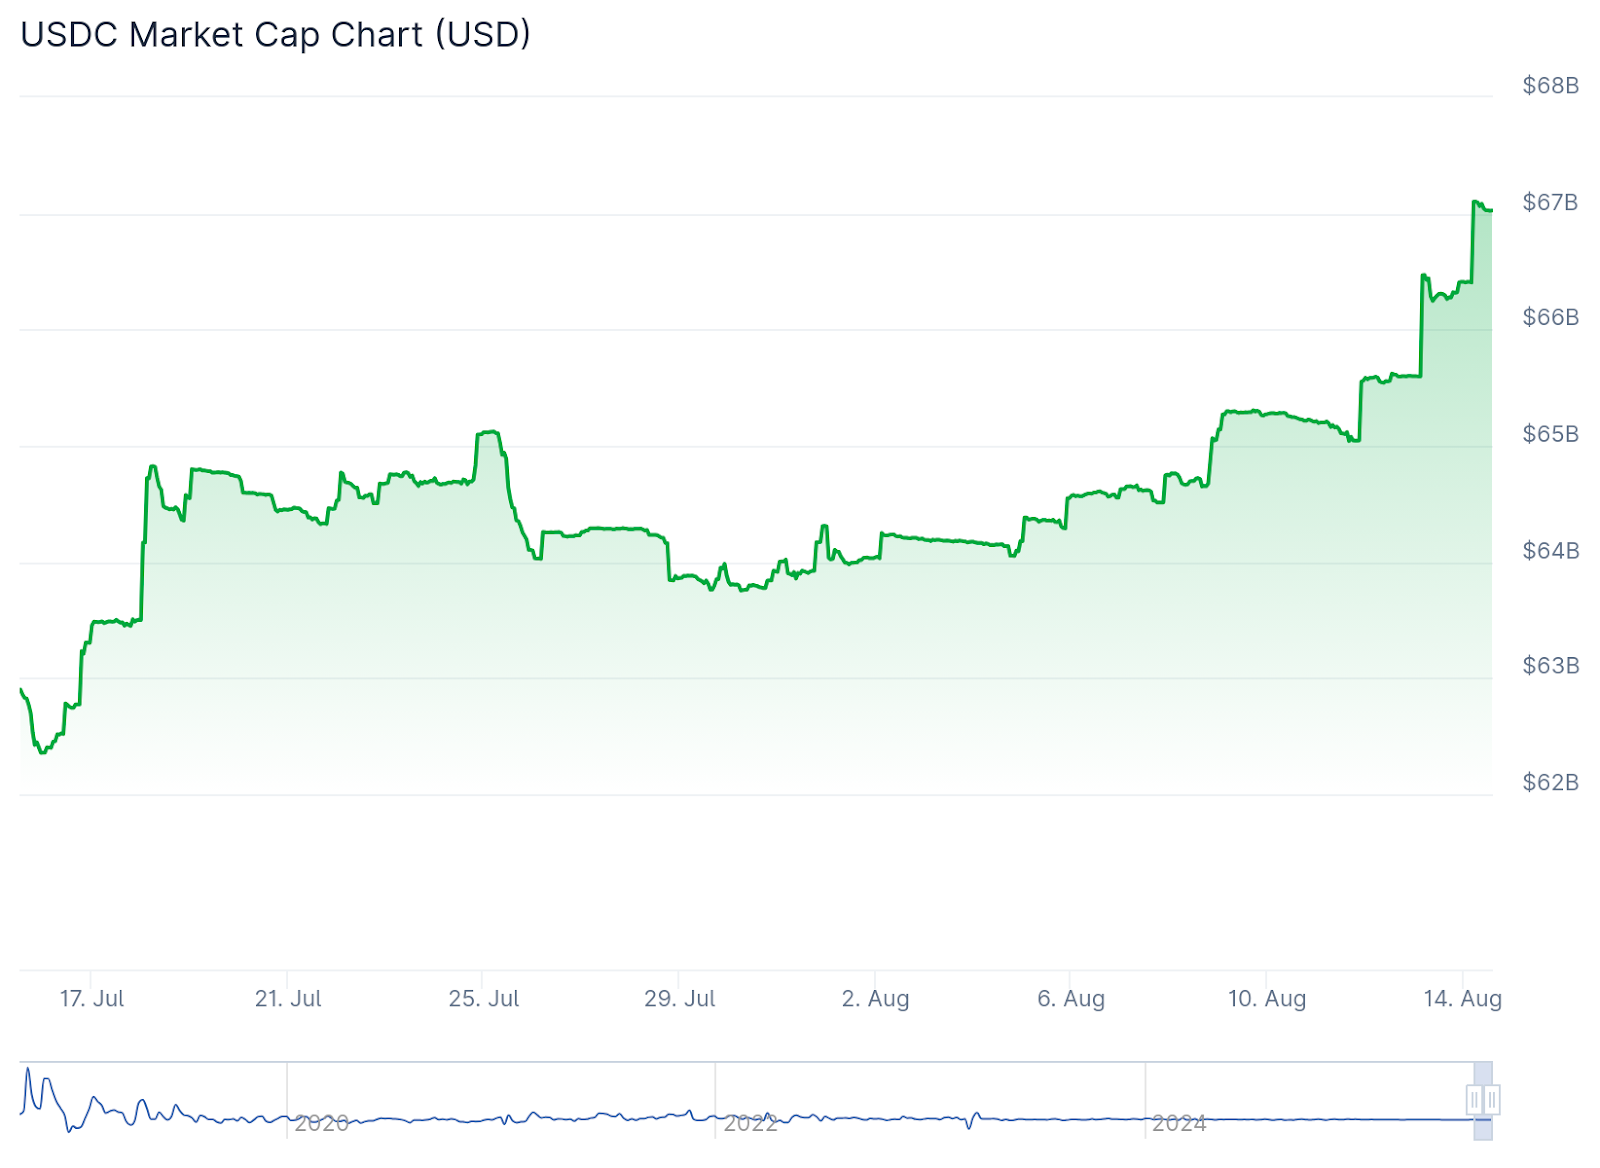Click the left navigator range handle
The width and height of the screenshot is (1600, 1168).
tap(1474, 1100)
